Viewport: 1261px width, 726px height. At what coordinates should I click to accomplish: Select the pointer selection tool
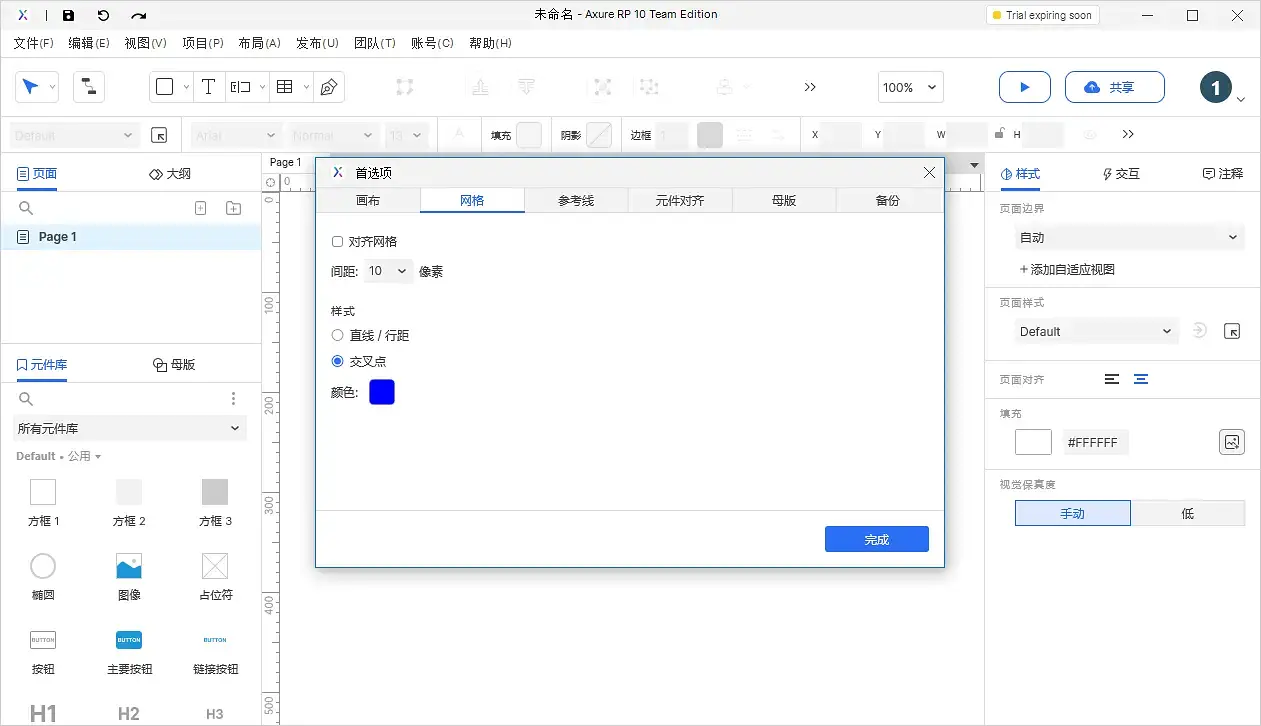coord(30,87)
